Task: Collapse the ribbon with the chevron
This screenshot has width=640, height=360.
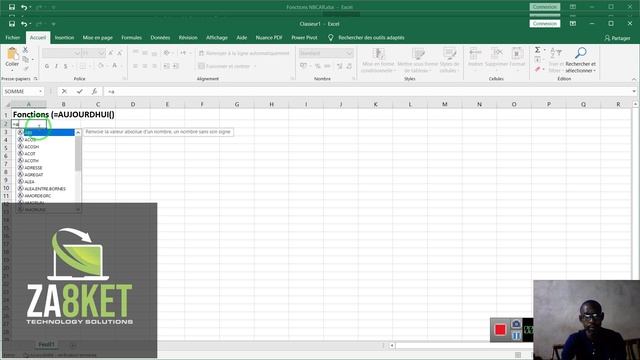Action: (634, 79)
